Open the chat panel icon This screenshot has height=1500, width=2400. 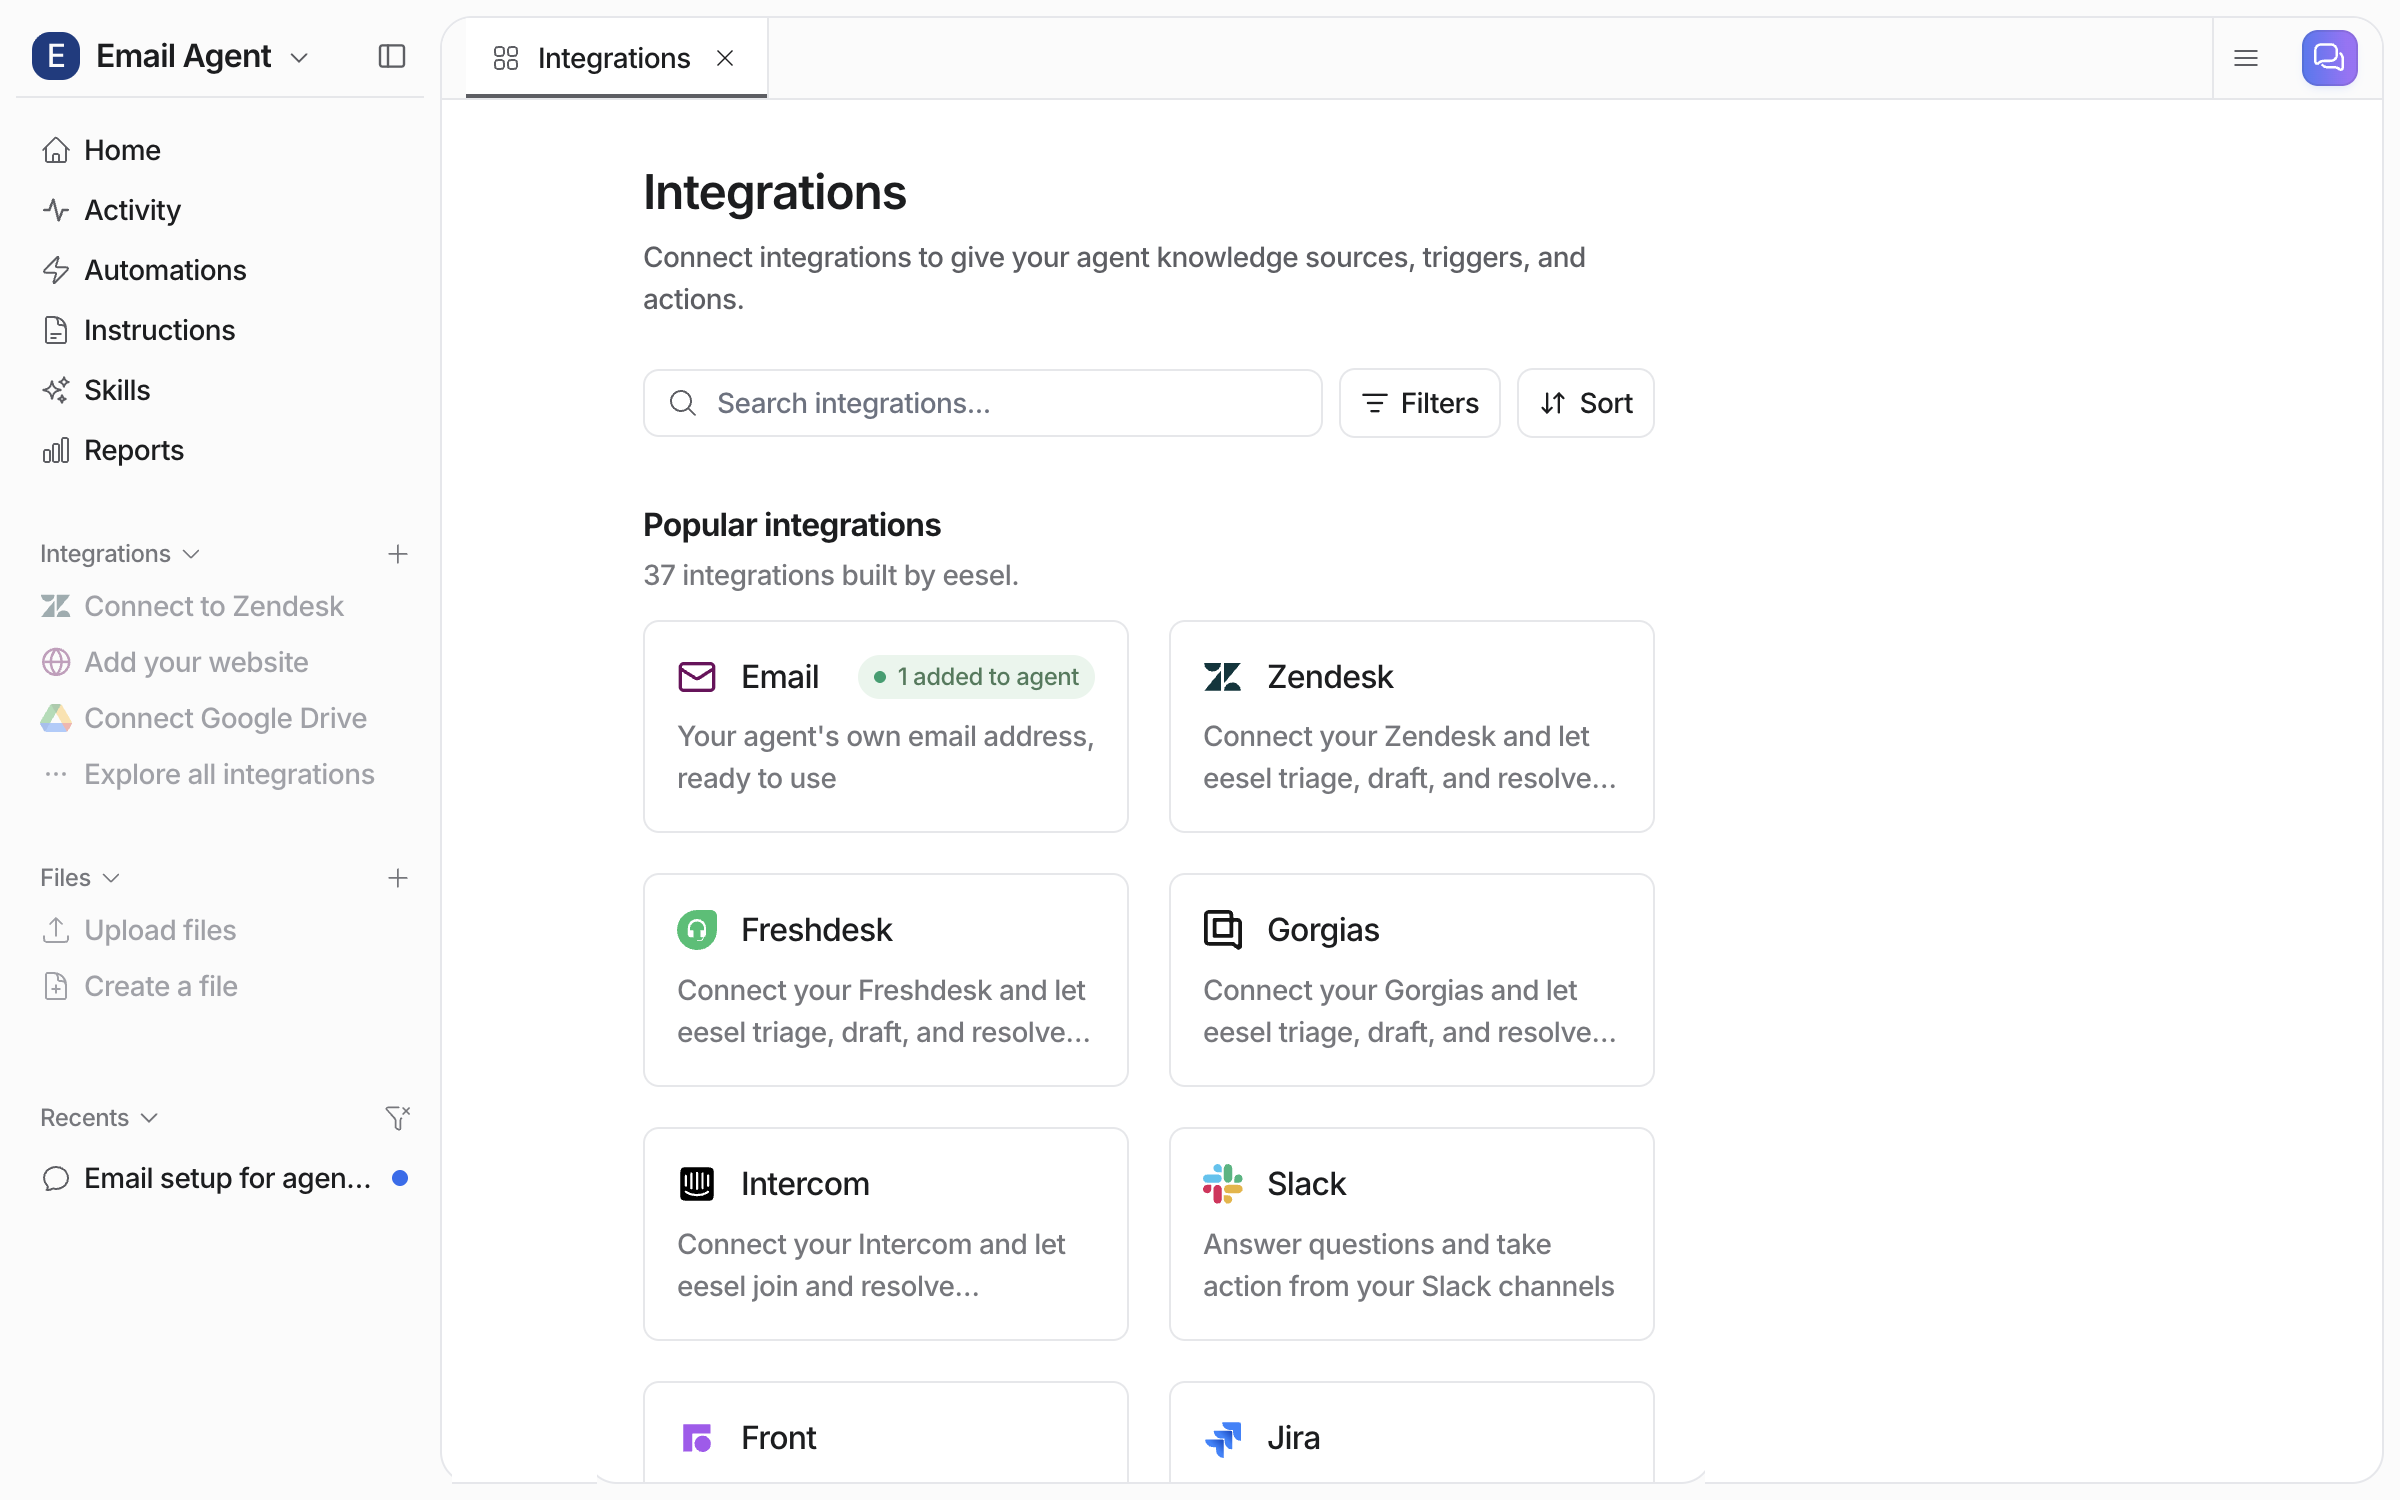2329,58
